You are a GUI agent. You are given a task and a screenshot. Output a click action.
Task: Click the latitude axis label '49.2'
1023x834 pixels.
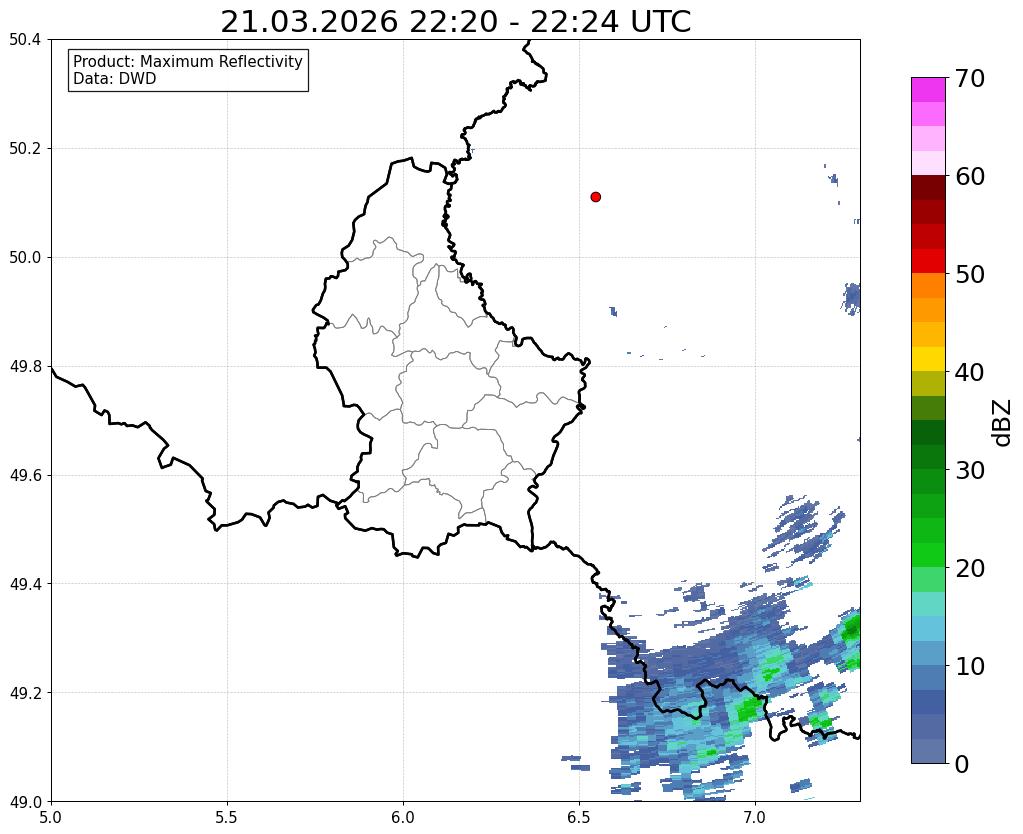(x=25, y=693)
